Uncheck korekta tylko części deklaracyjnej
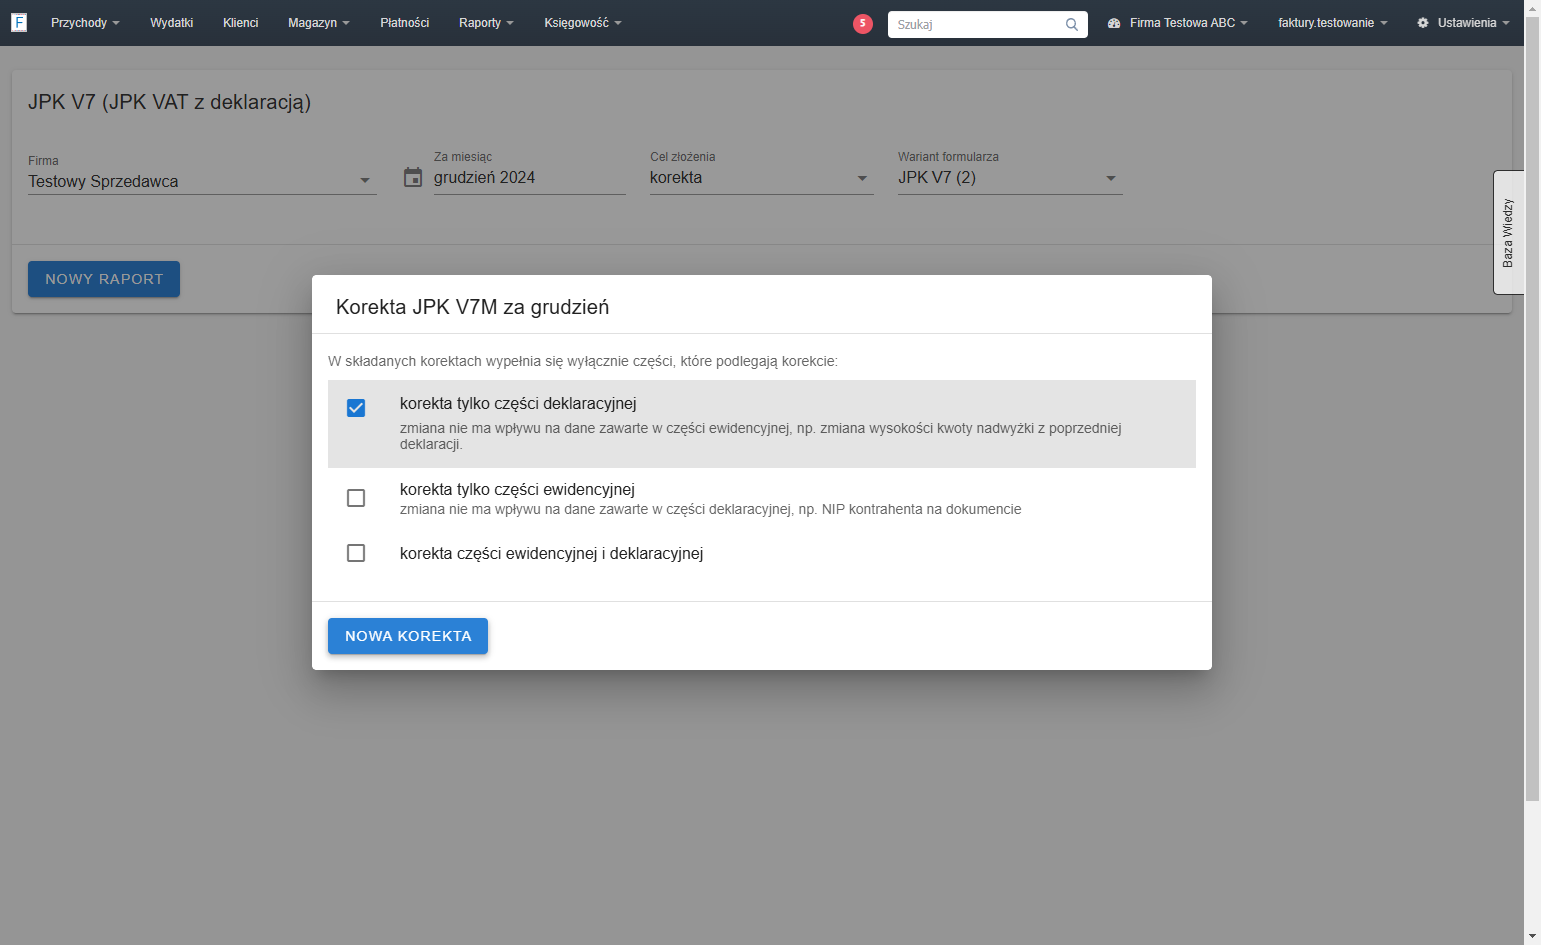Screen dimensions: 1541x945 pyautogui.click(x=356, y=408)
